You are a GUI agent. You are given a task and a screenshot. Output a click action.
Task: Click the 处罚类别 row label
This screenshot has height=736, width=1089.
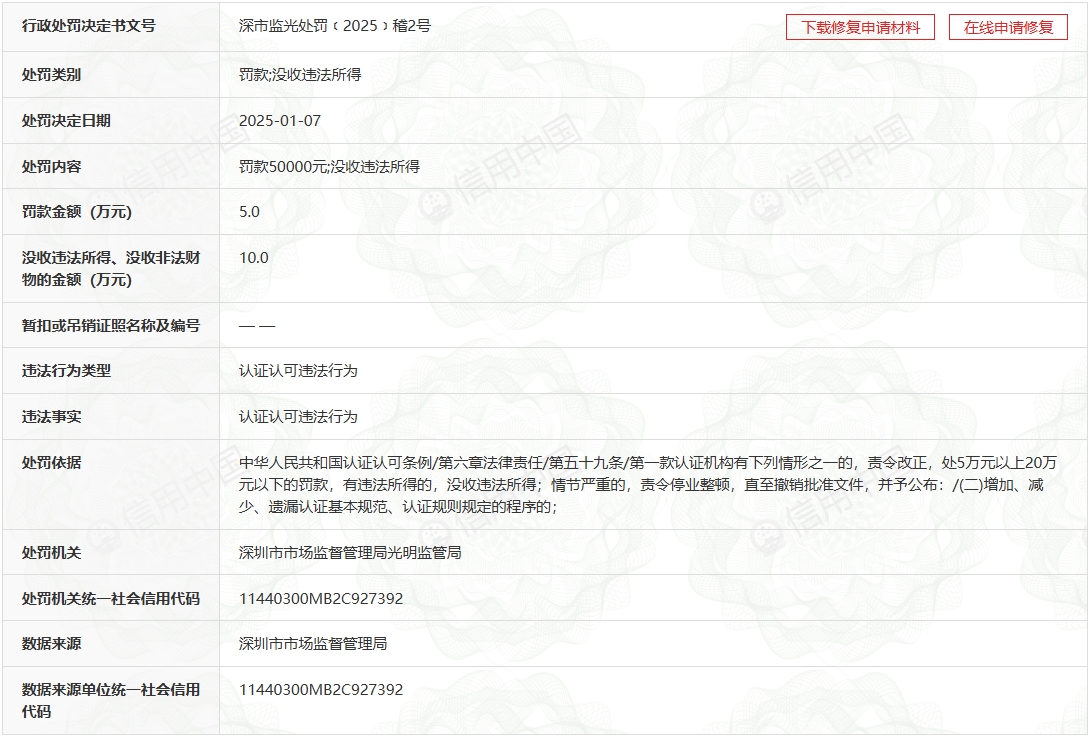52,75
